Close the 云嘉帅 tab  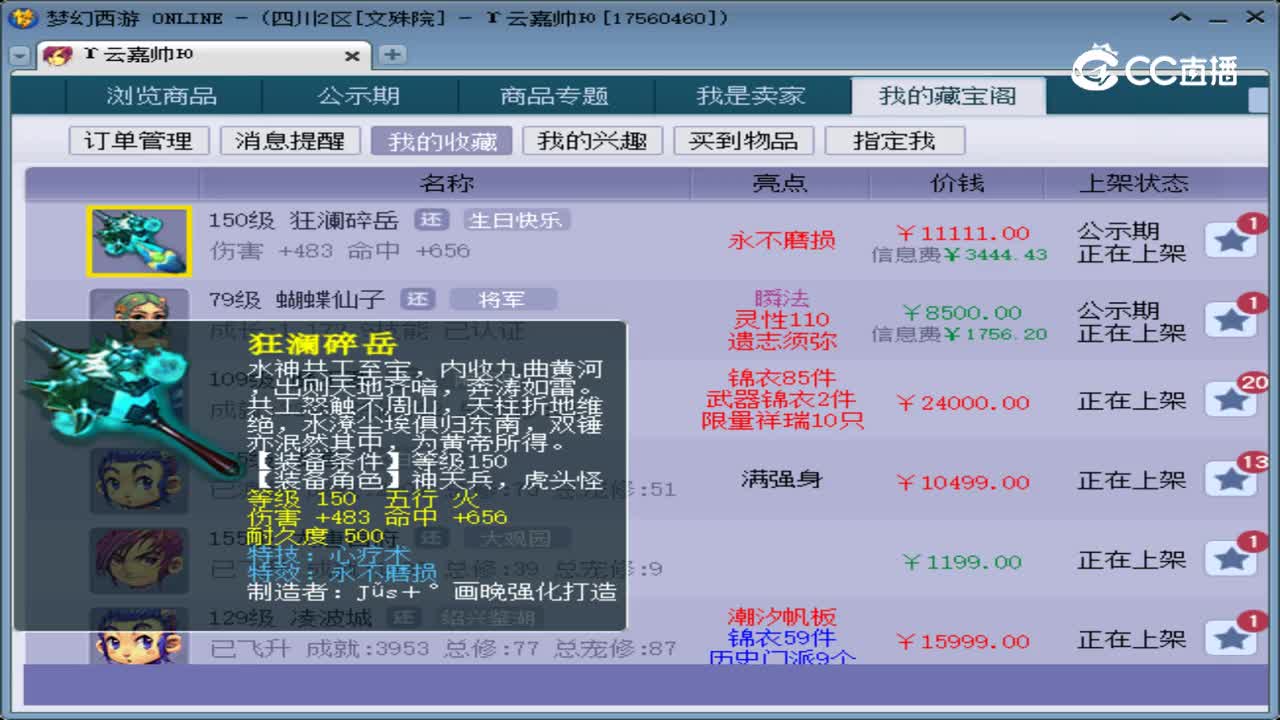click(352, 57)
